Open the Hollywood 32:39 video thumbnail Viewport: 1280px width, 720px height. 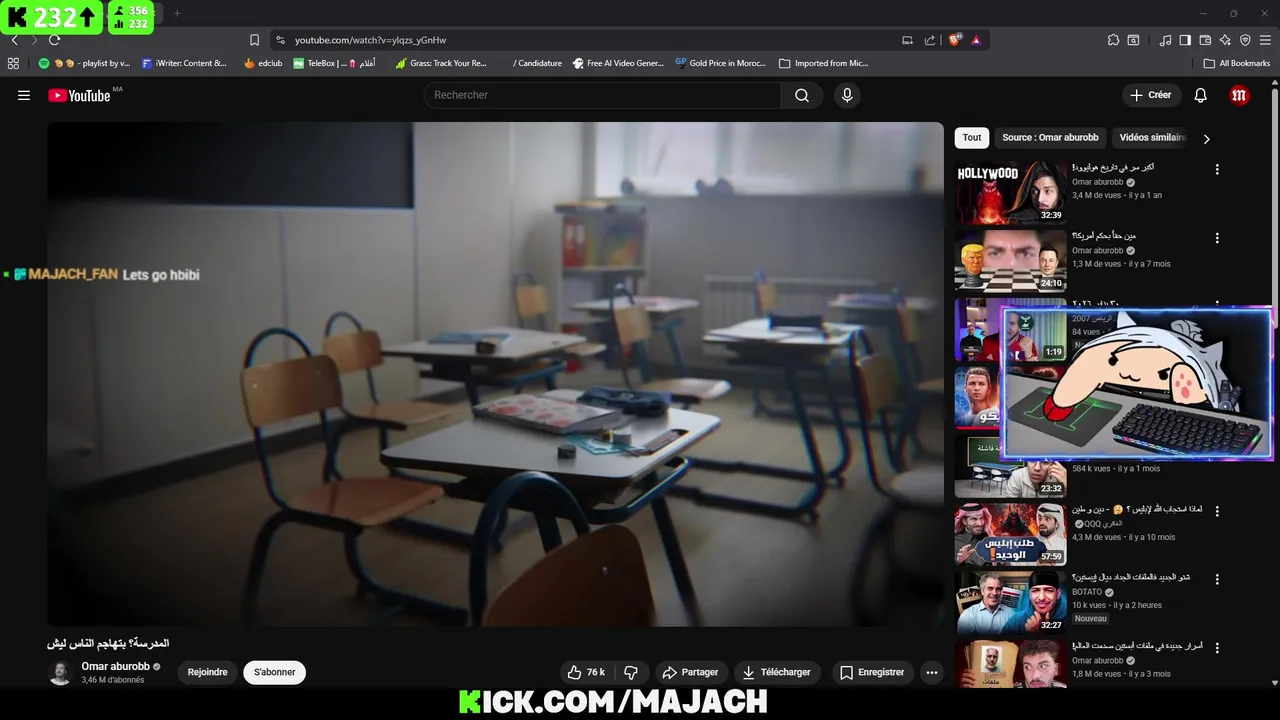[x=1010, y=193]
